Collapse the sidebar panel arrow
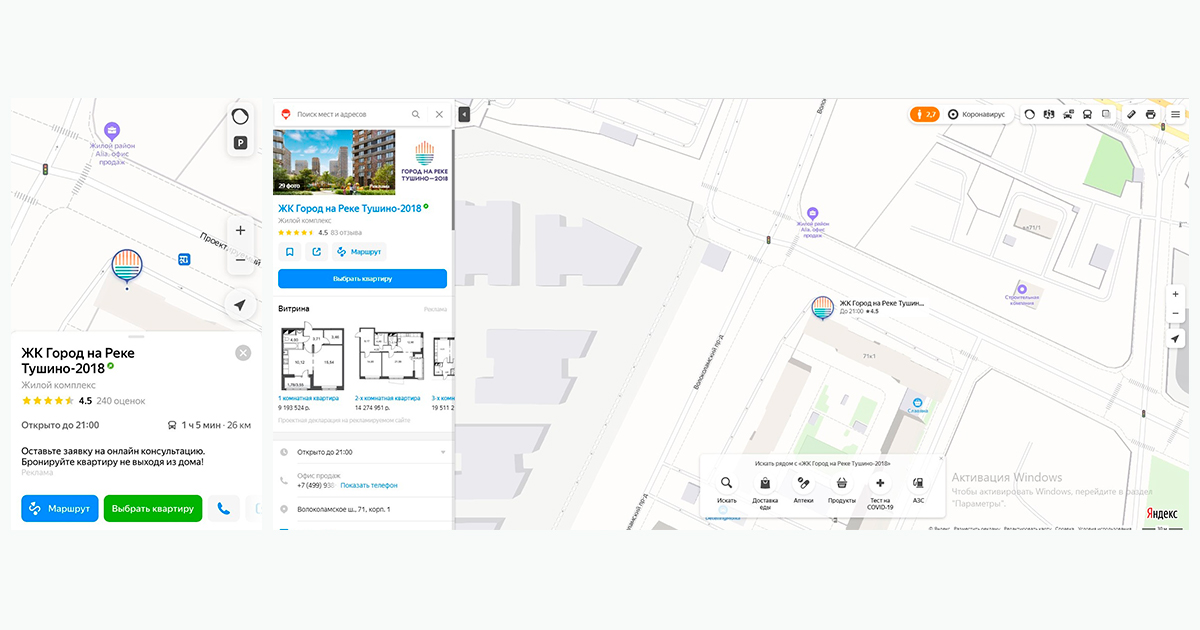 coord(464,115)
